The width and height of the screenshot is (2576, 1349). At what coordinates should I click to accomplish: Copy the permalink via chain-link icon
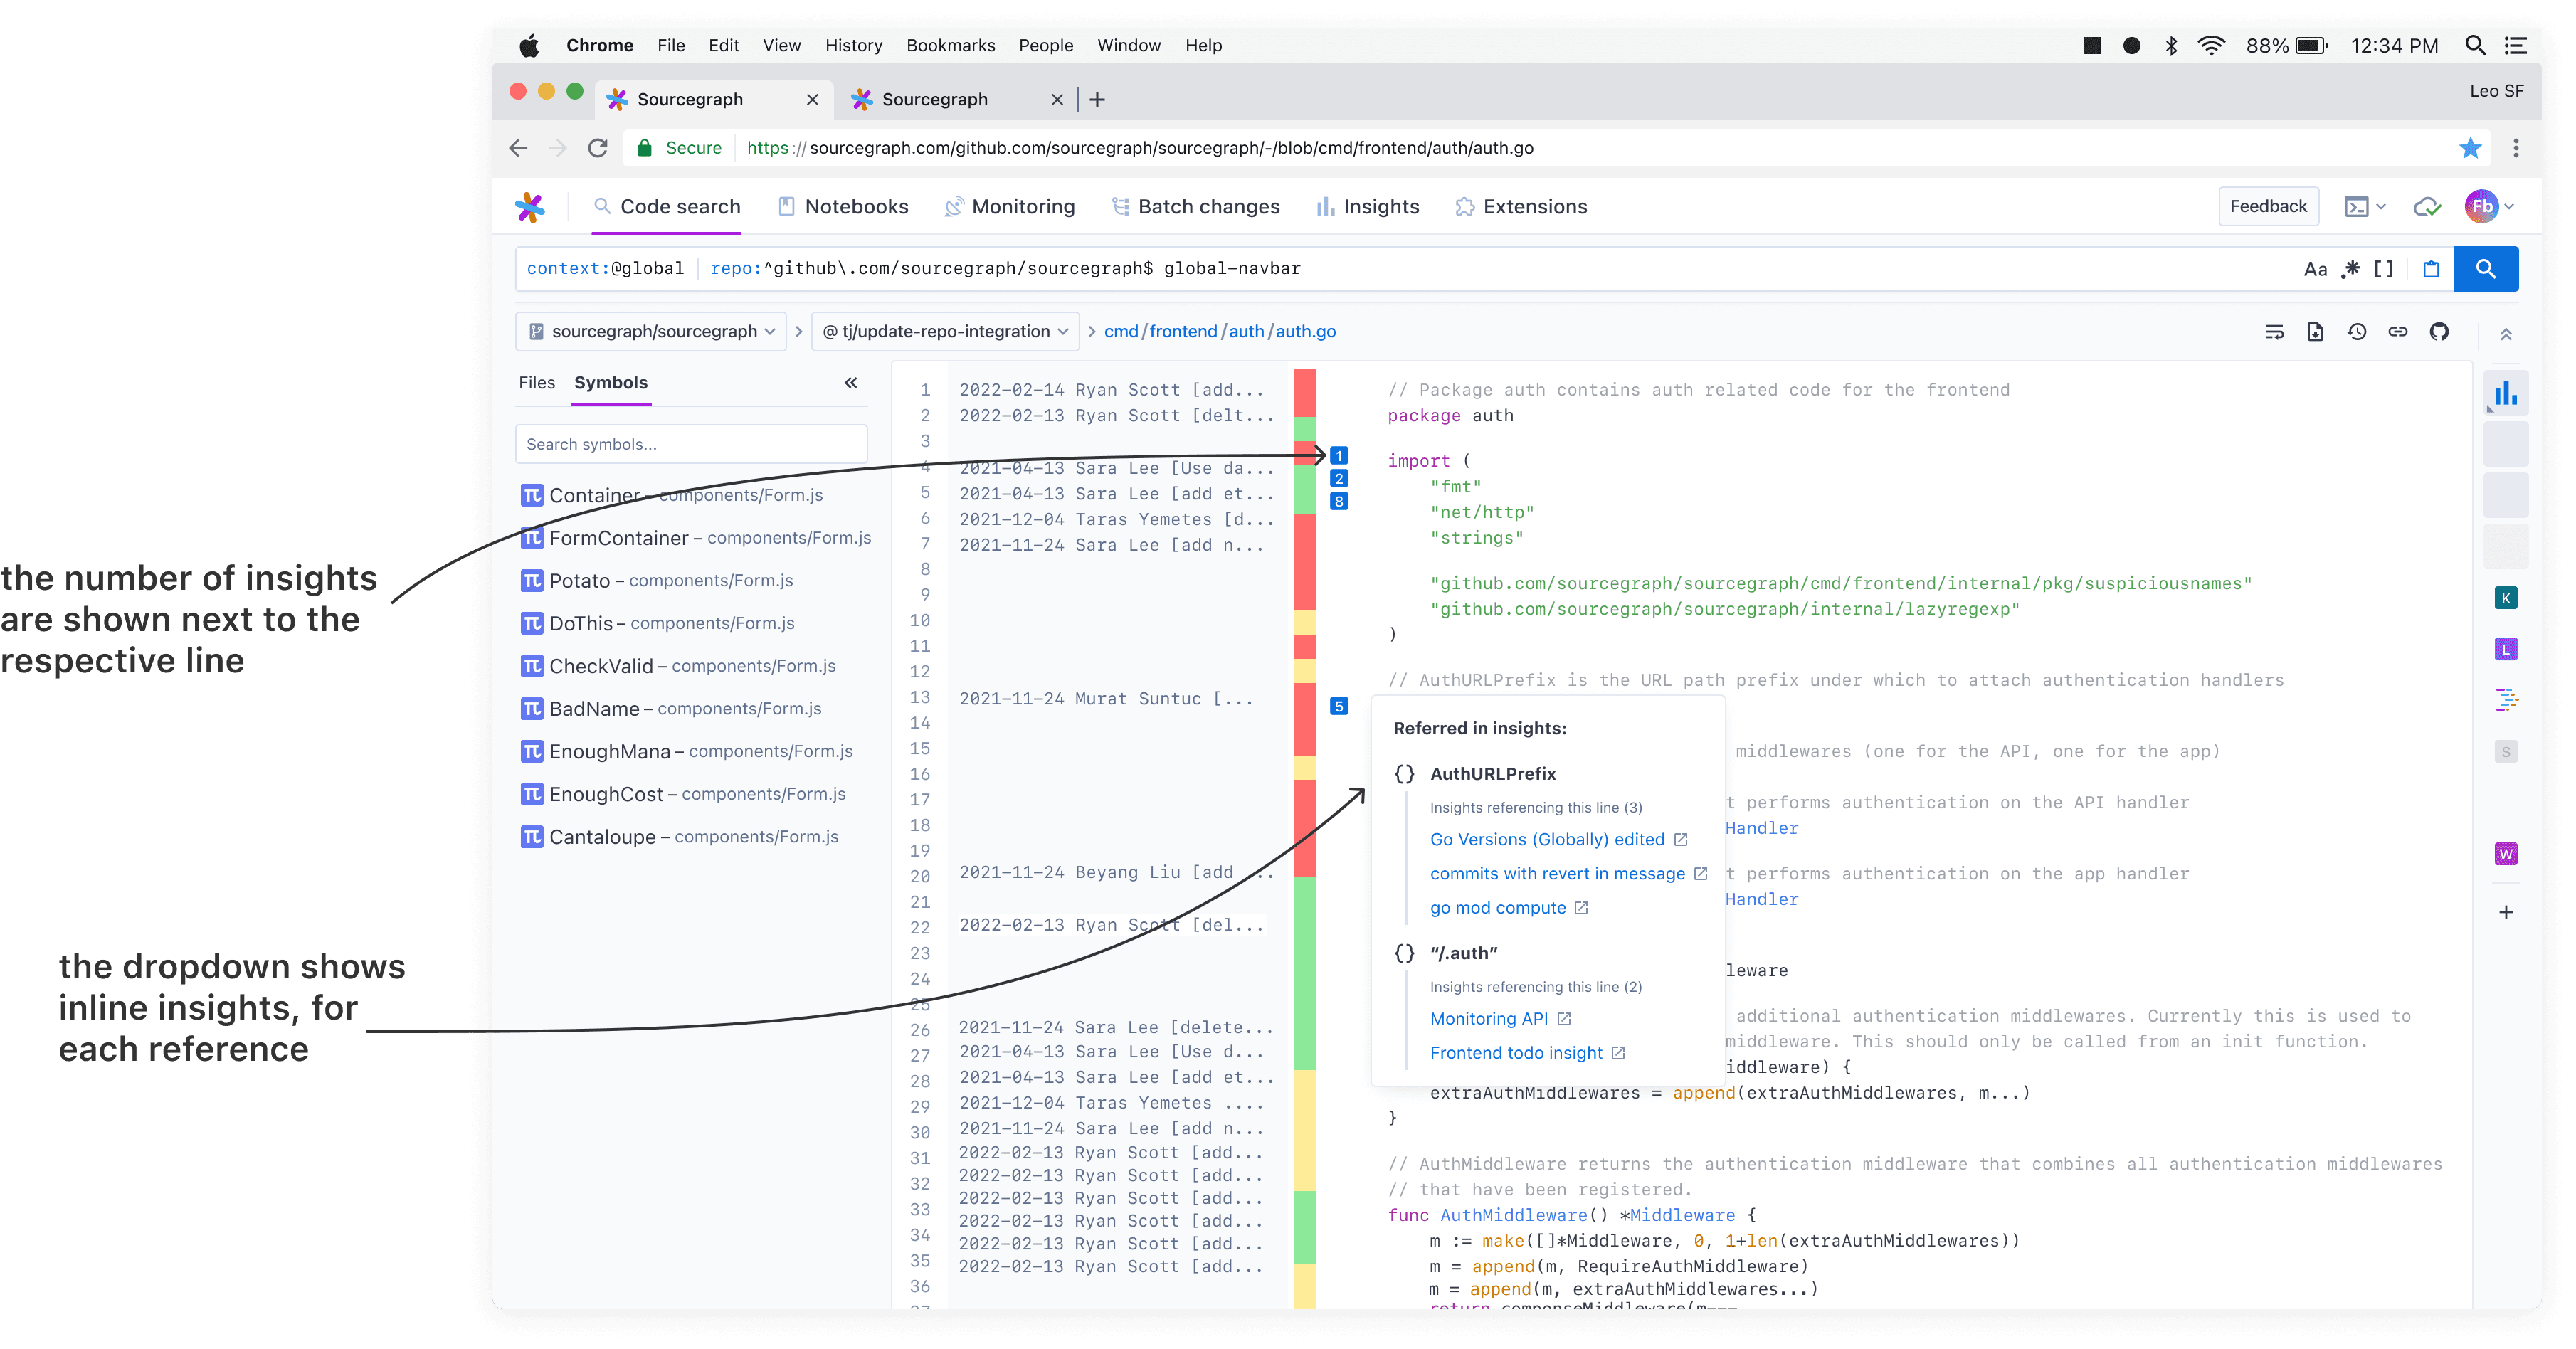(2398, 332)
